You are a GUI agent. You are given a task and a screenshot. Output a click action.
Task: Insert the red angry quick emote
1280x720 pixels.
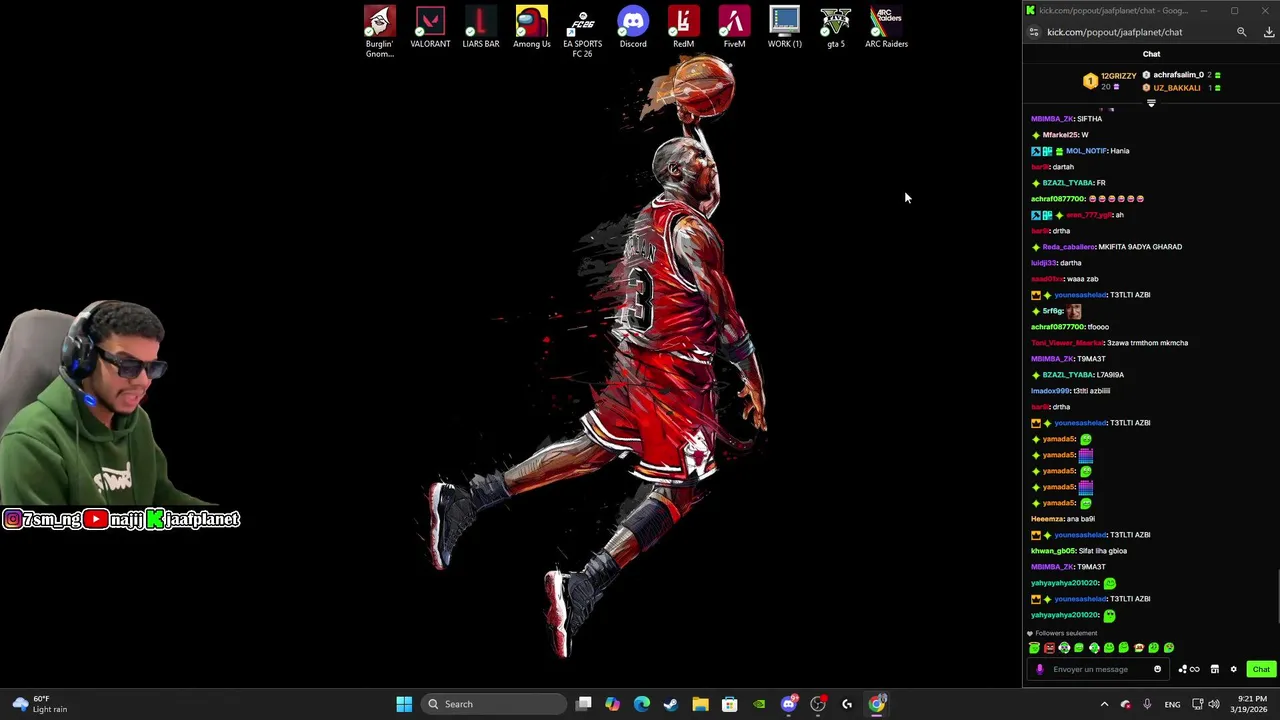1049,648
